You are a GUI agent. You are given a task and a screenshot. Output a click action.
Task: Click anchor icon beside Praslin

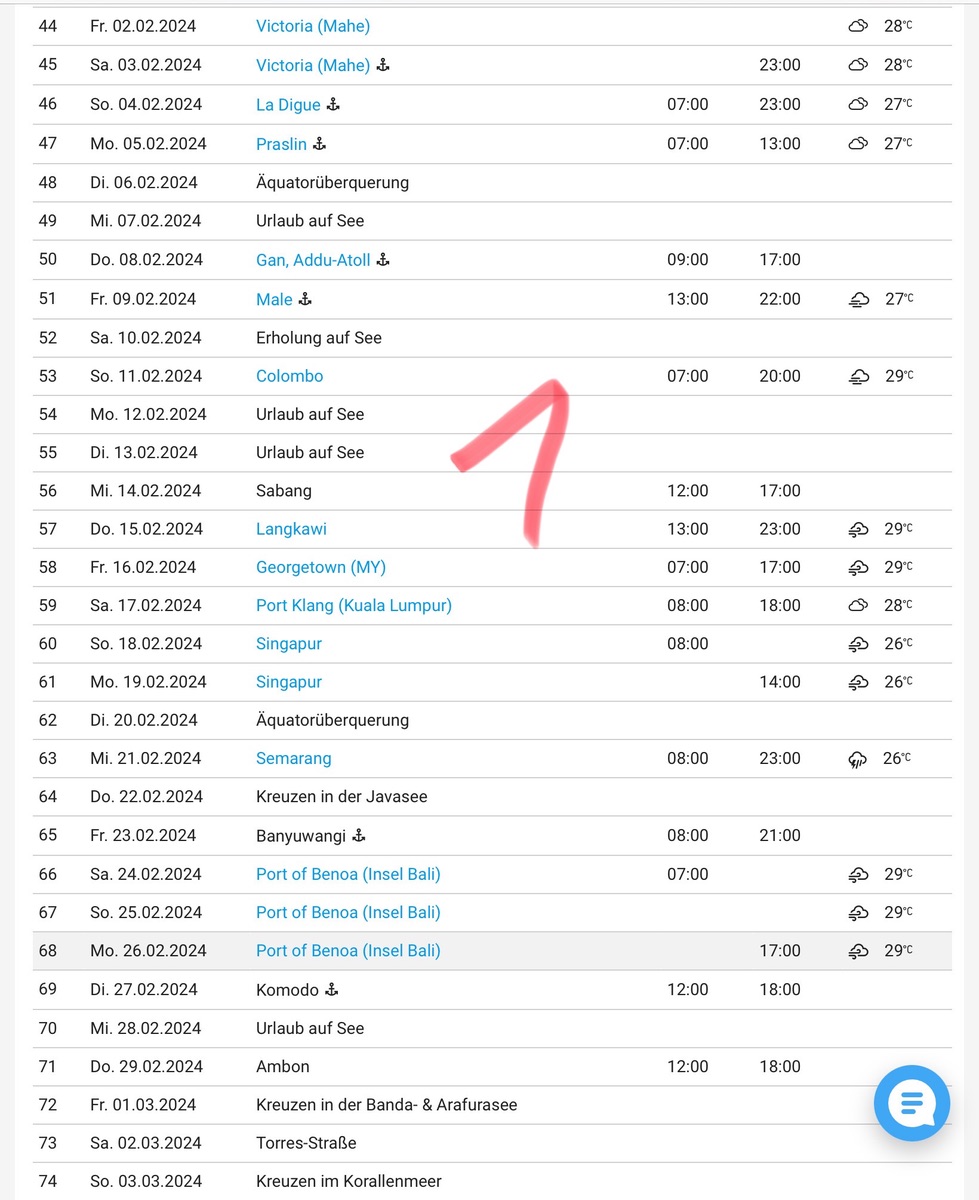tap(320, 144)
